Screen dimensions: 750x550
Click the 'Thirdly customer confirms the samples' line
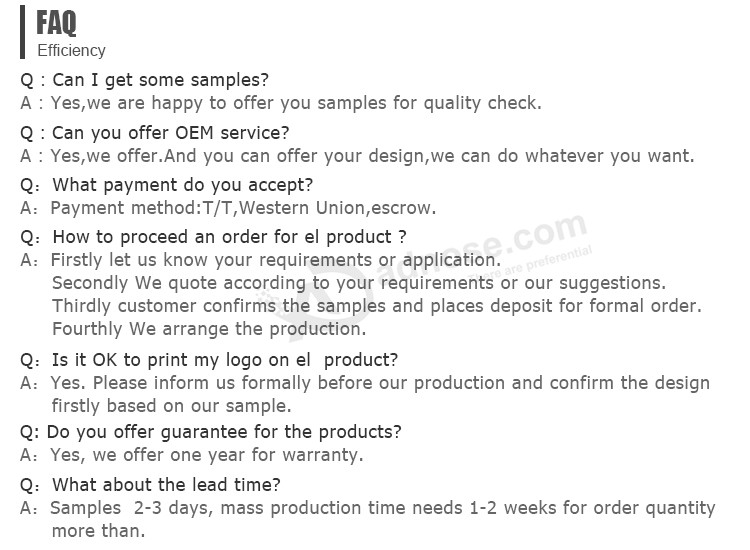377,306
